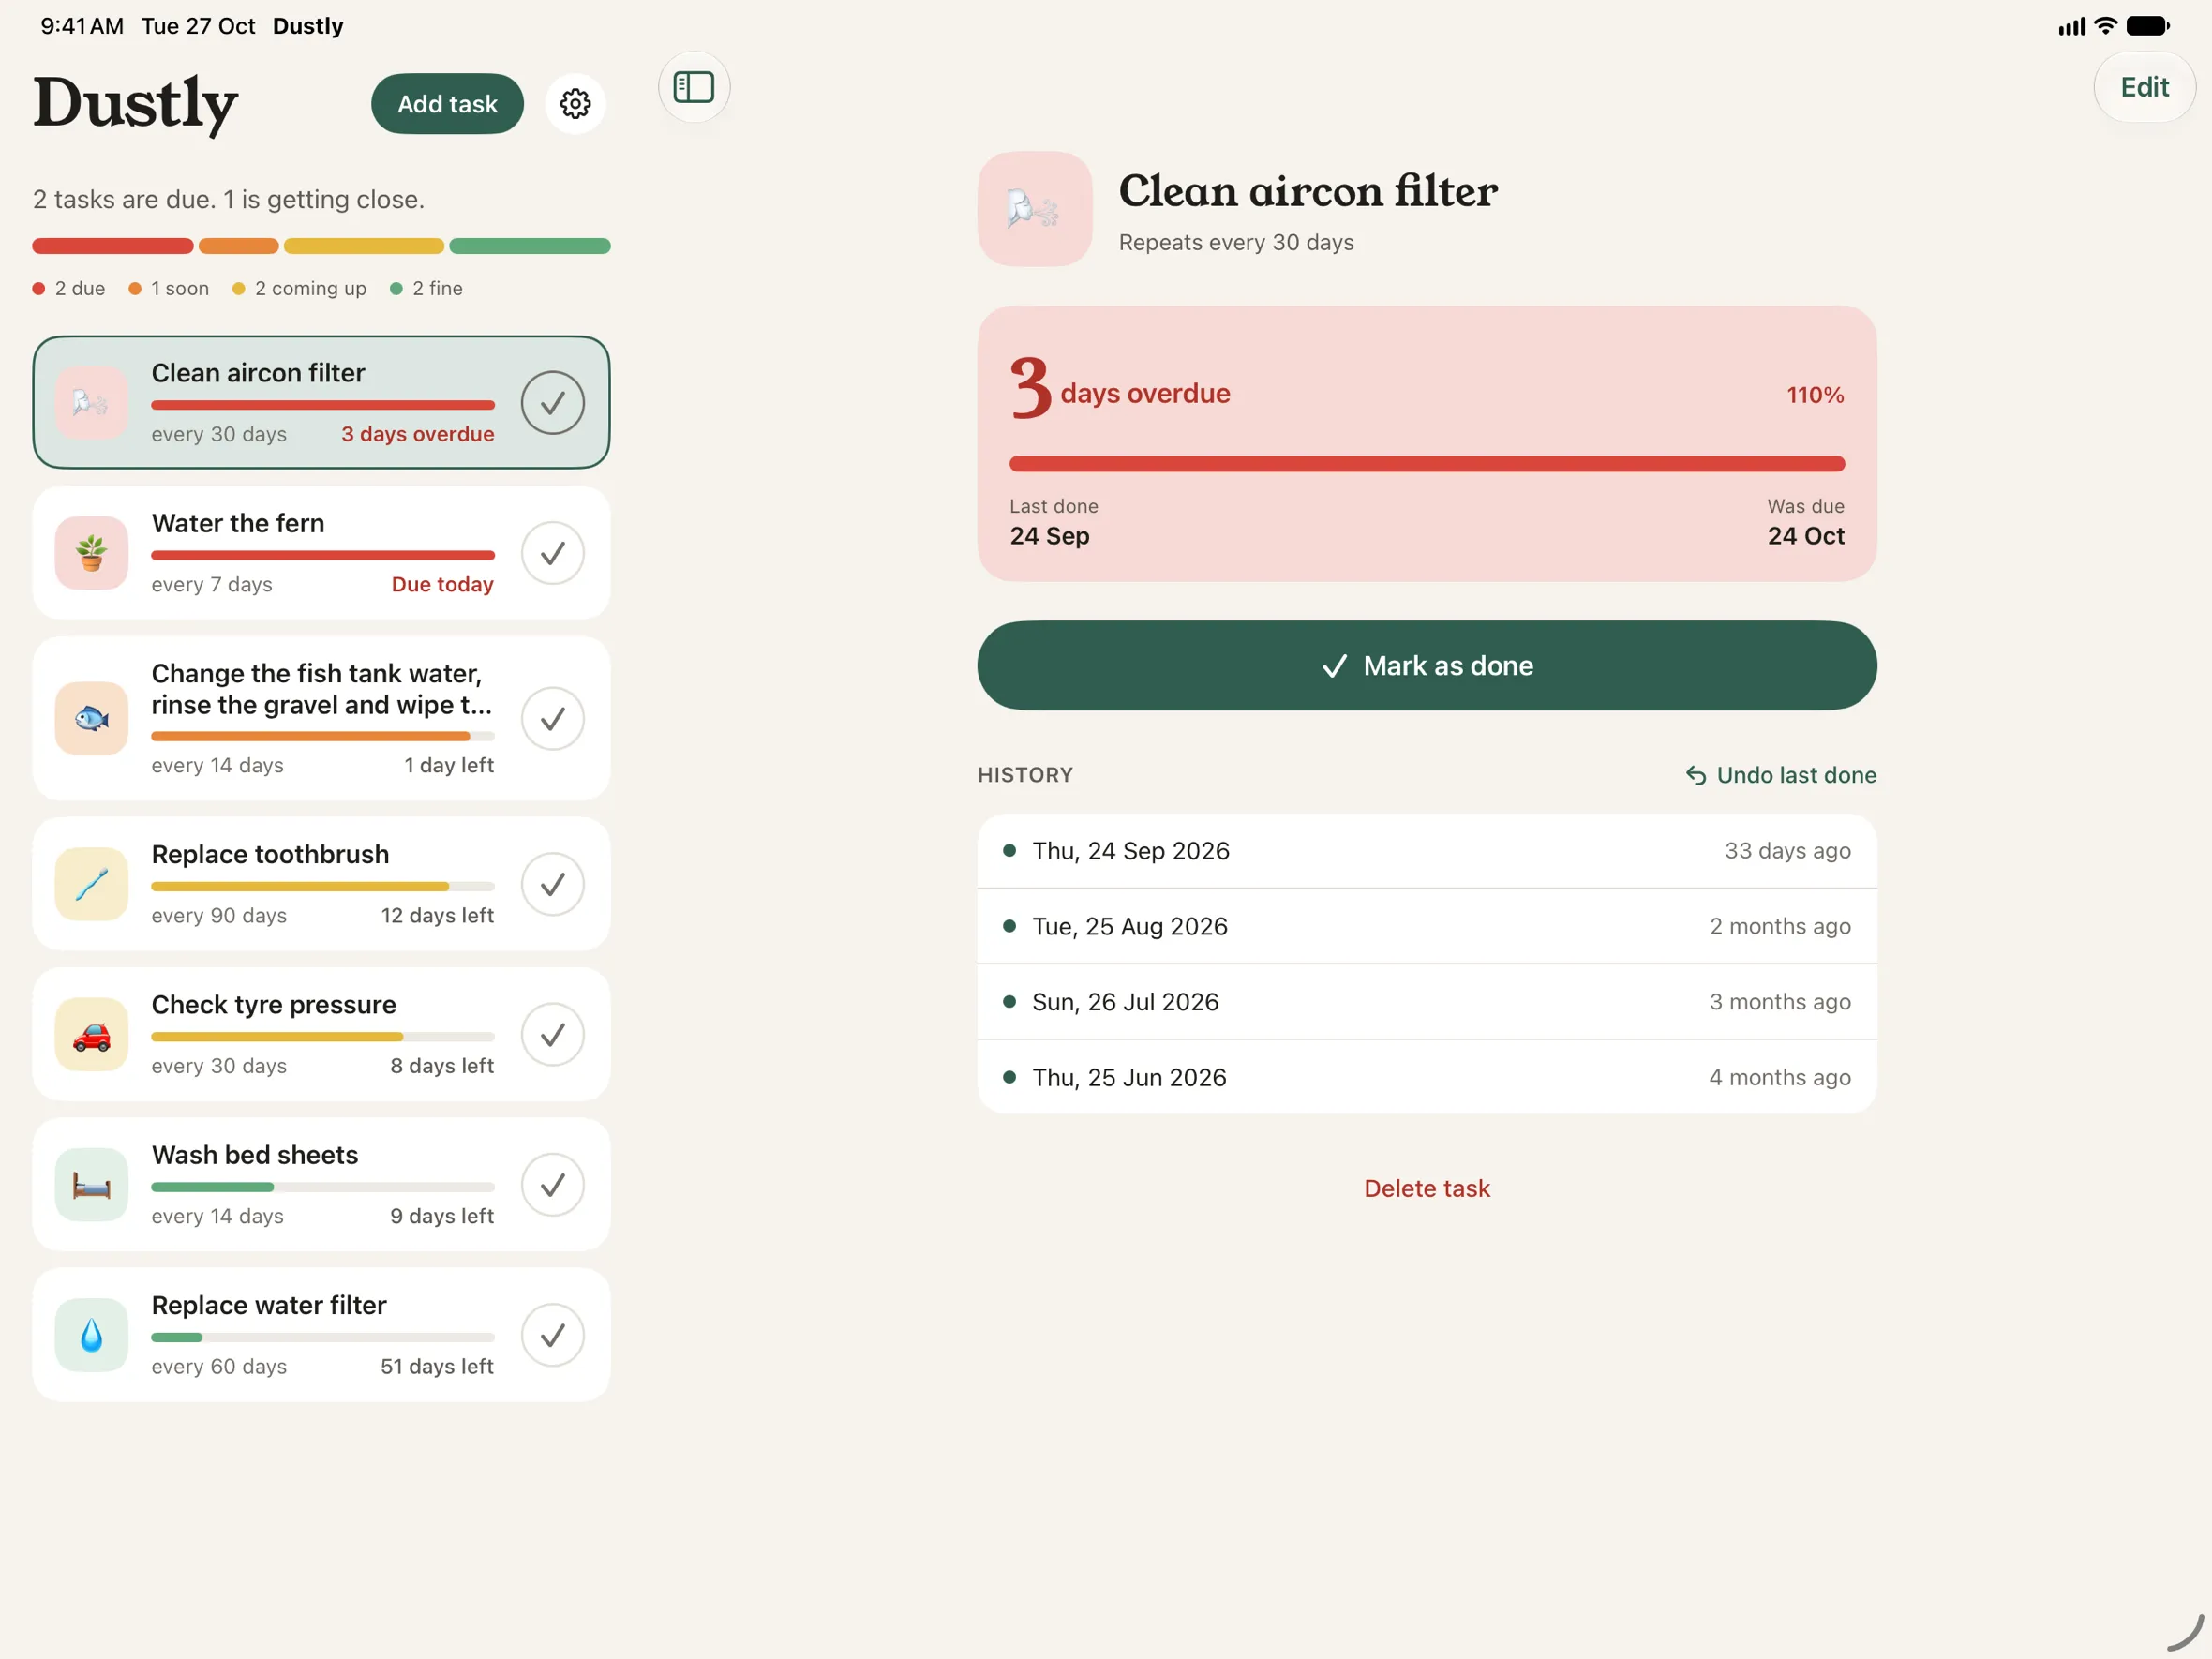Click the red due segment of the summary bar
The height and width of the screenshot is (1659, 2212).
click(113, 246)
